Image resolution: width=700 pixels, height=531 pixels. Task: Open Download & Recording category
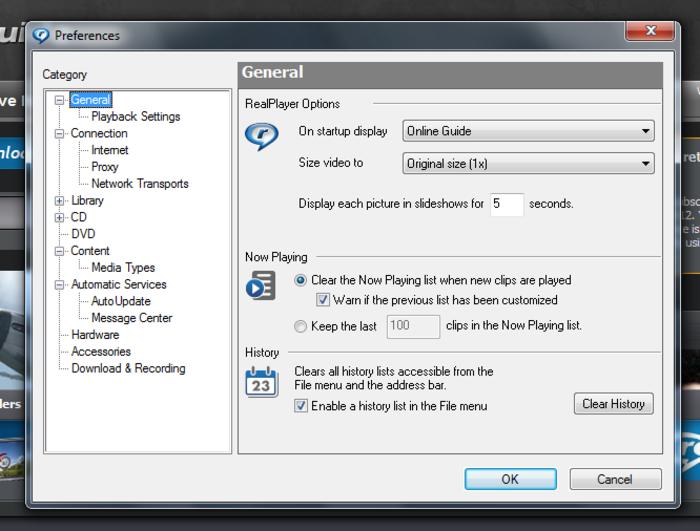coord(128,368)
